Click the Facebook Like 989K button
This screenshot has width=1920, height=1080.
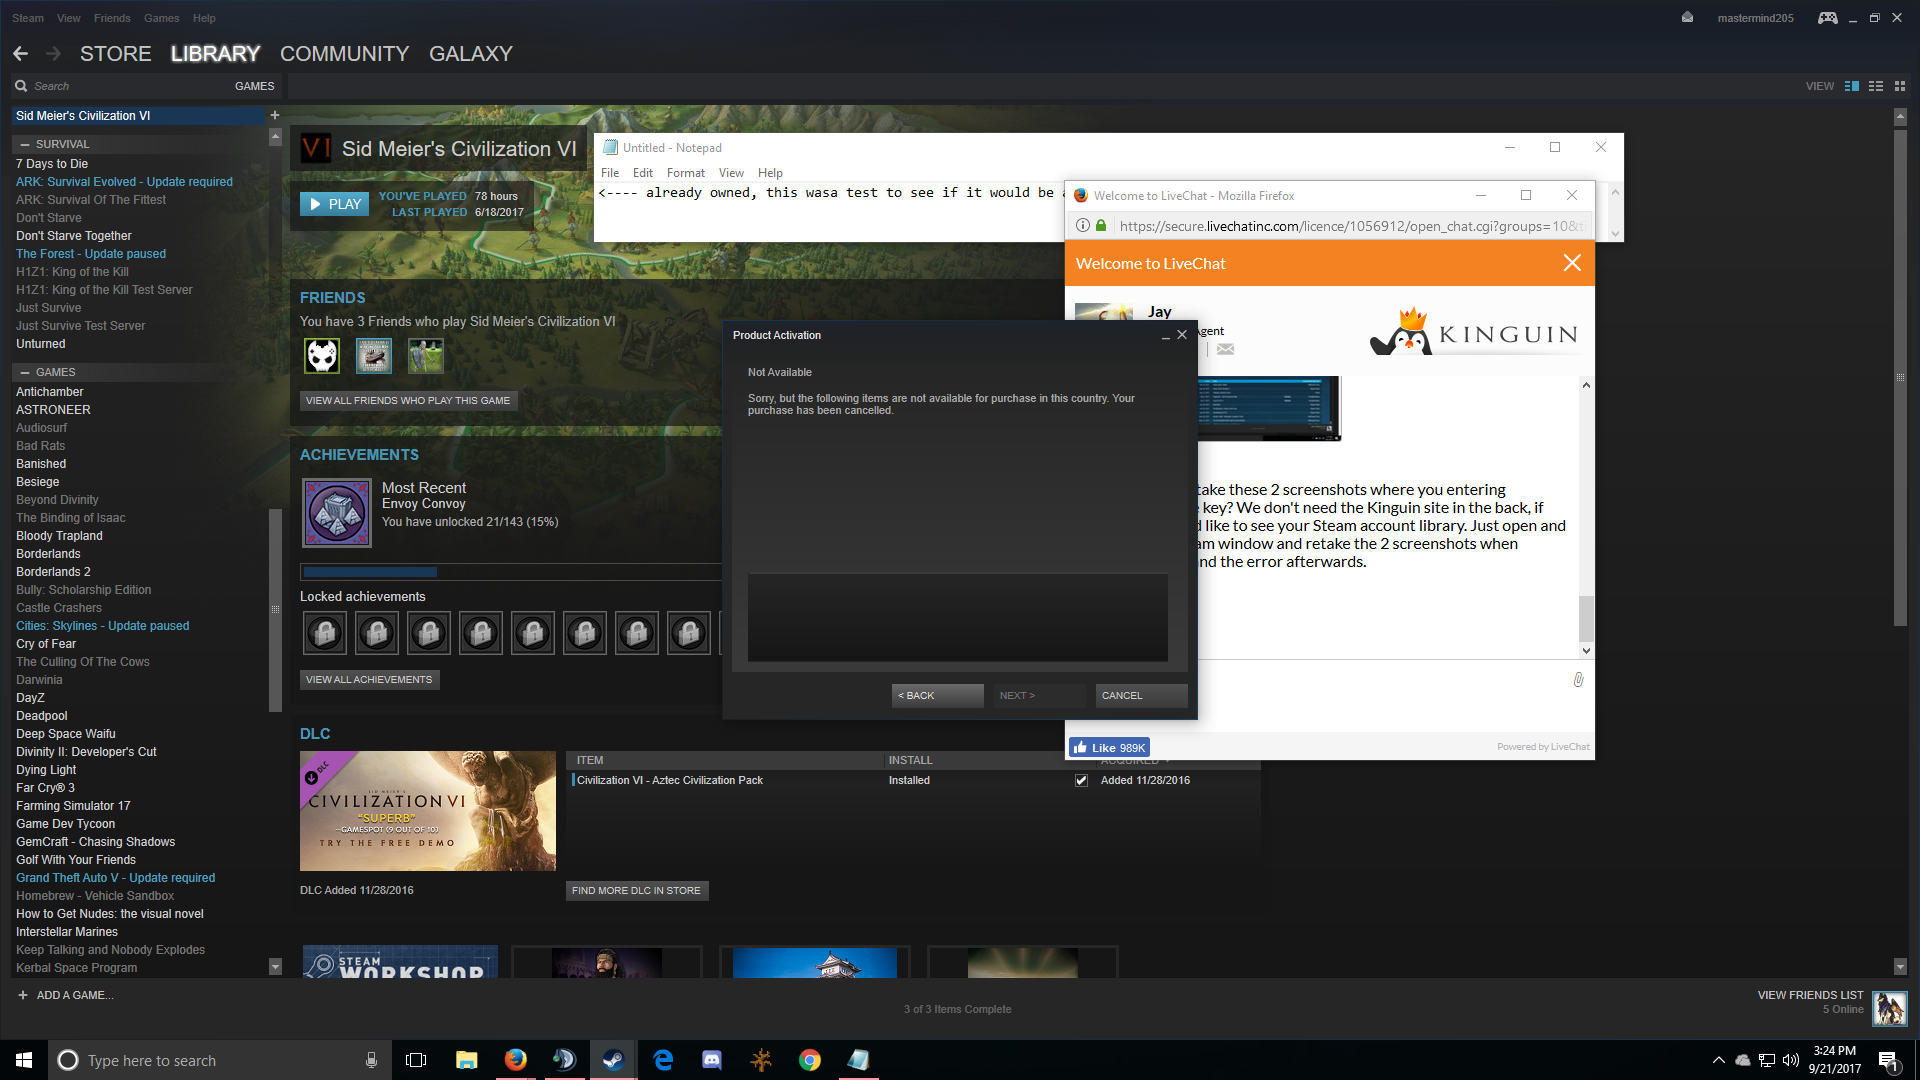click(x=1109, y=747)
